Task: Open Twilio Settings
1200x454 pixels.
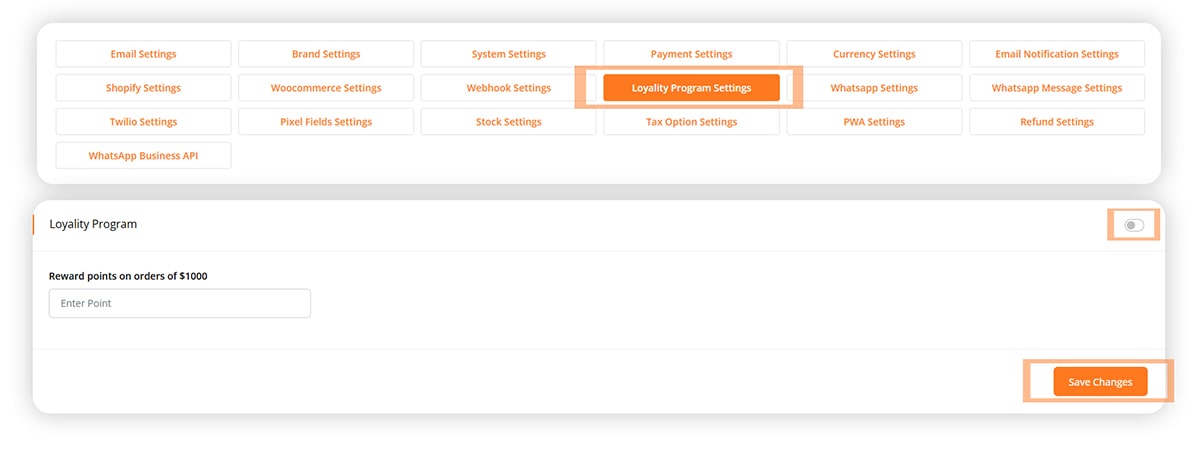Action: pos(143,122)
